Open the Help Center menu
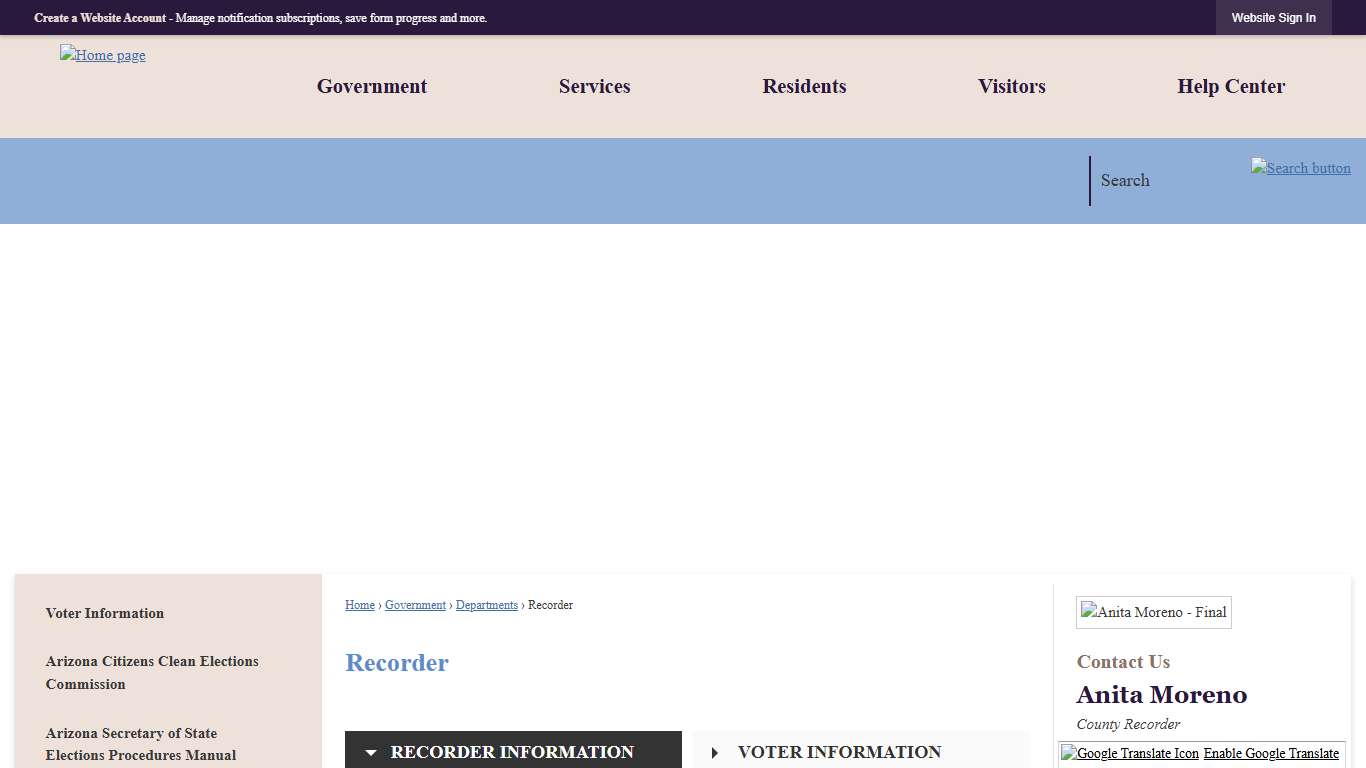 click(x=1231, y=86)
